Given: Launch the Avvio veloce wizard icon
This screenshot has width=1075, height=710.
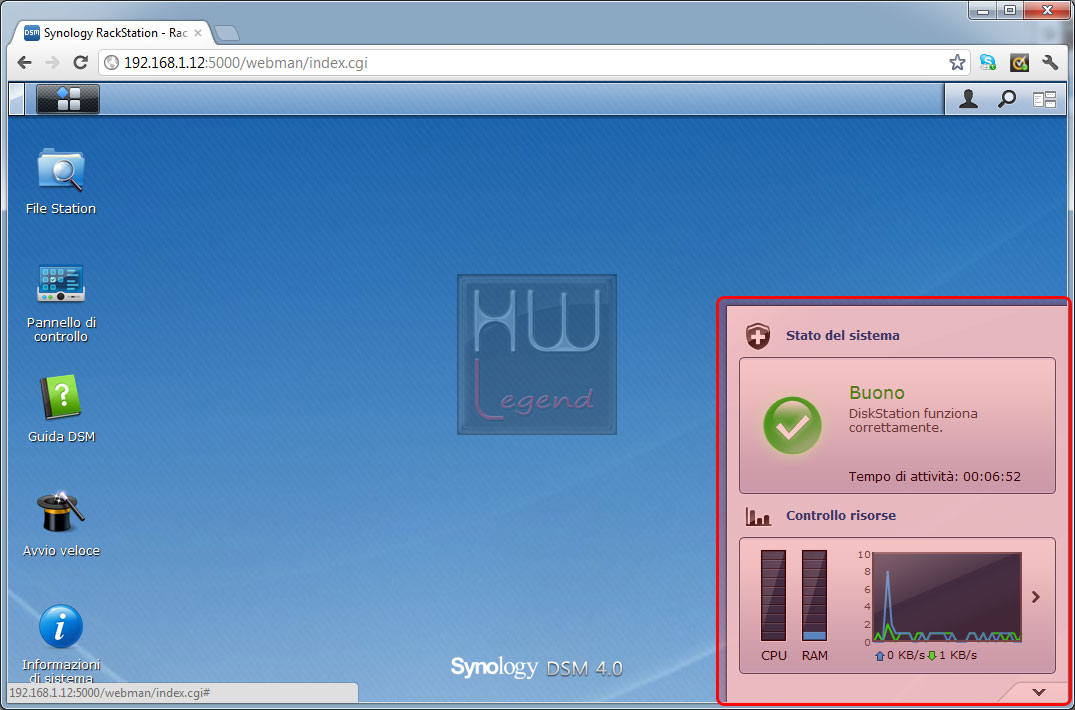Looking at the screenshot, I should [x=60, y=511].
